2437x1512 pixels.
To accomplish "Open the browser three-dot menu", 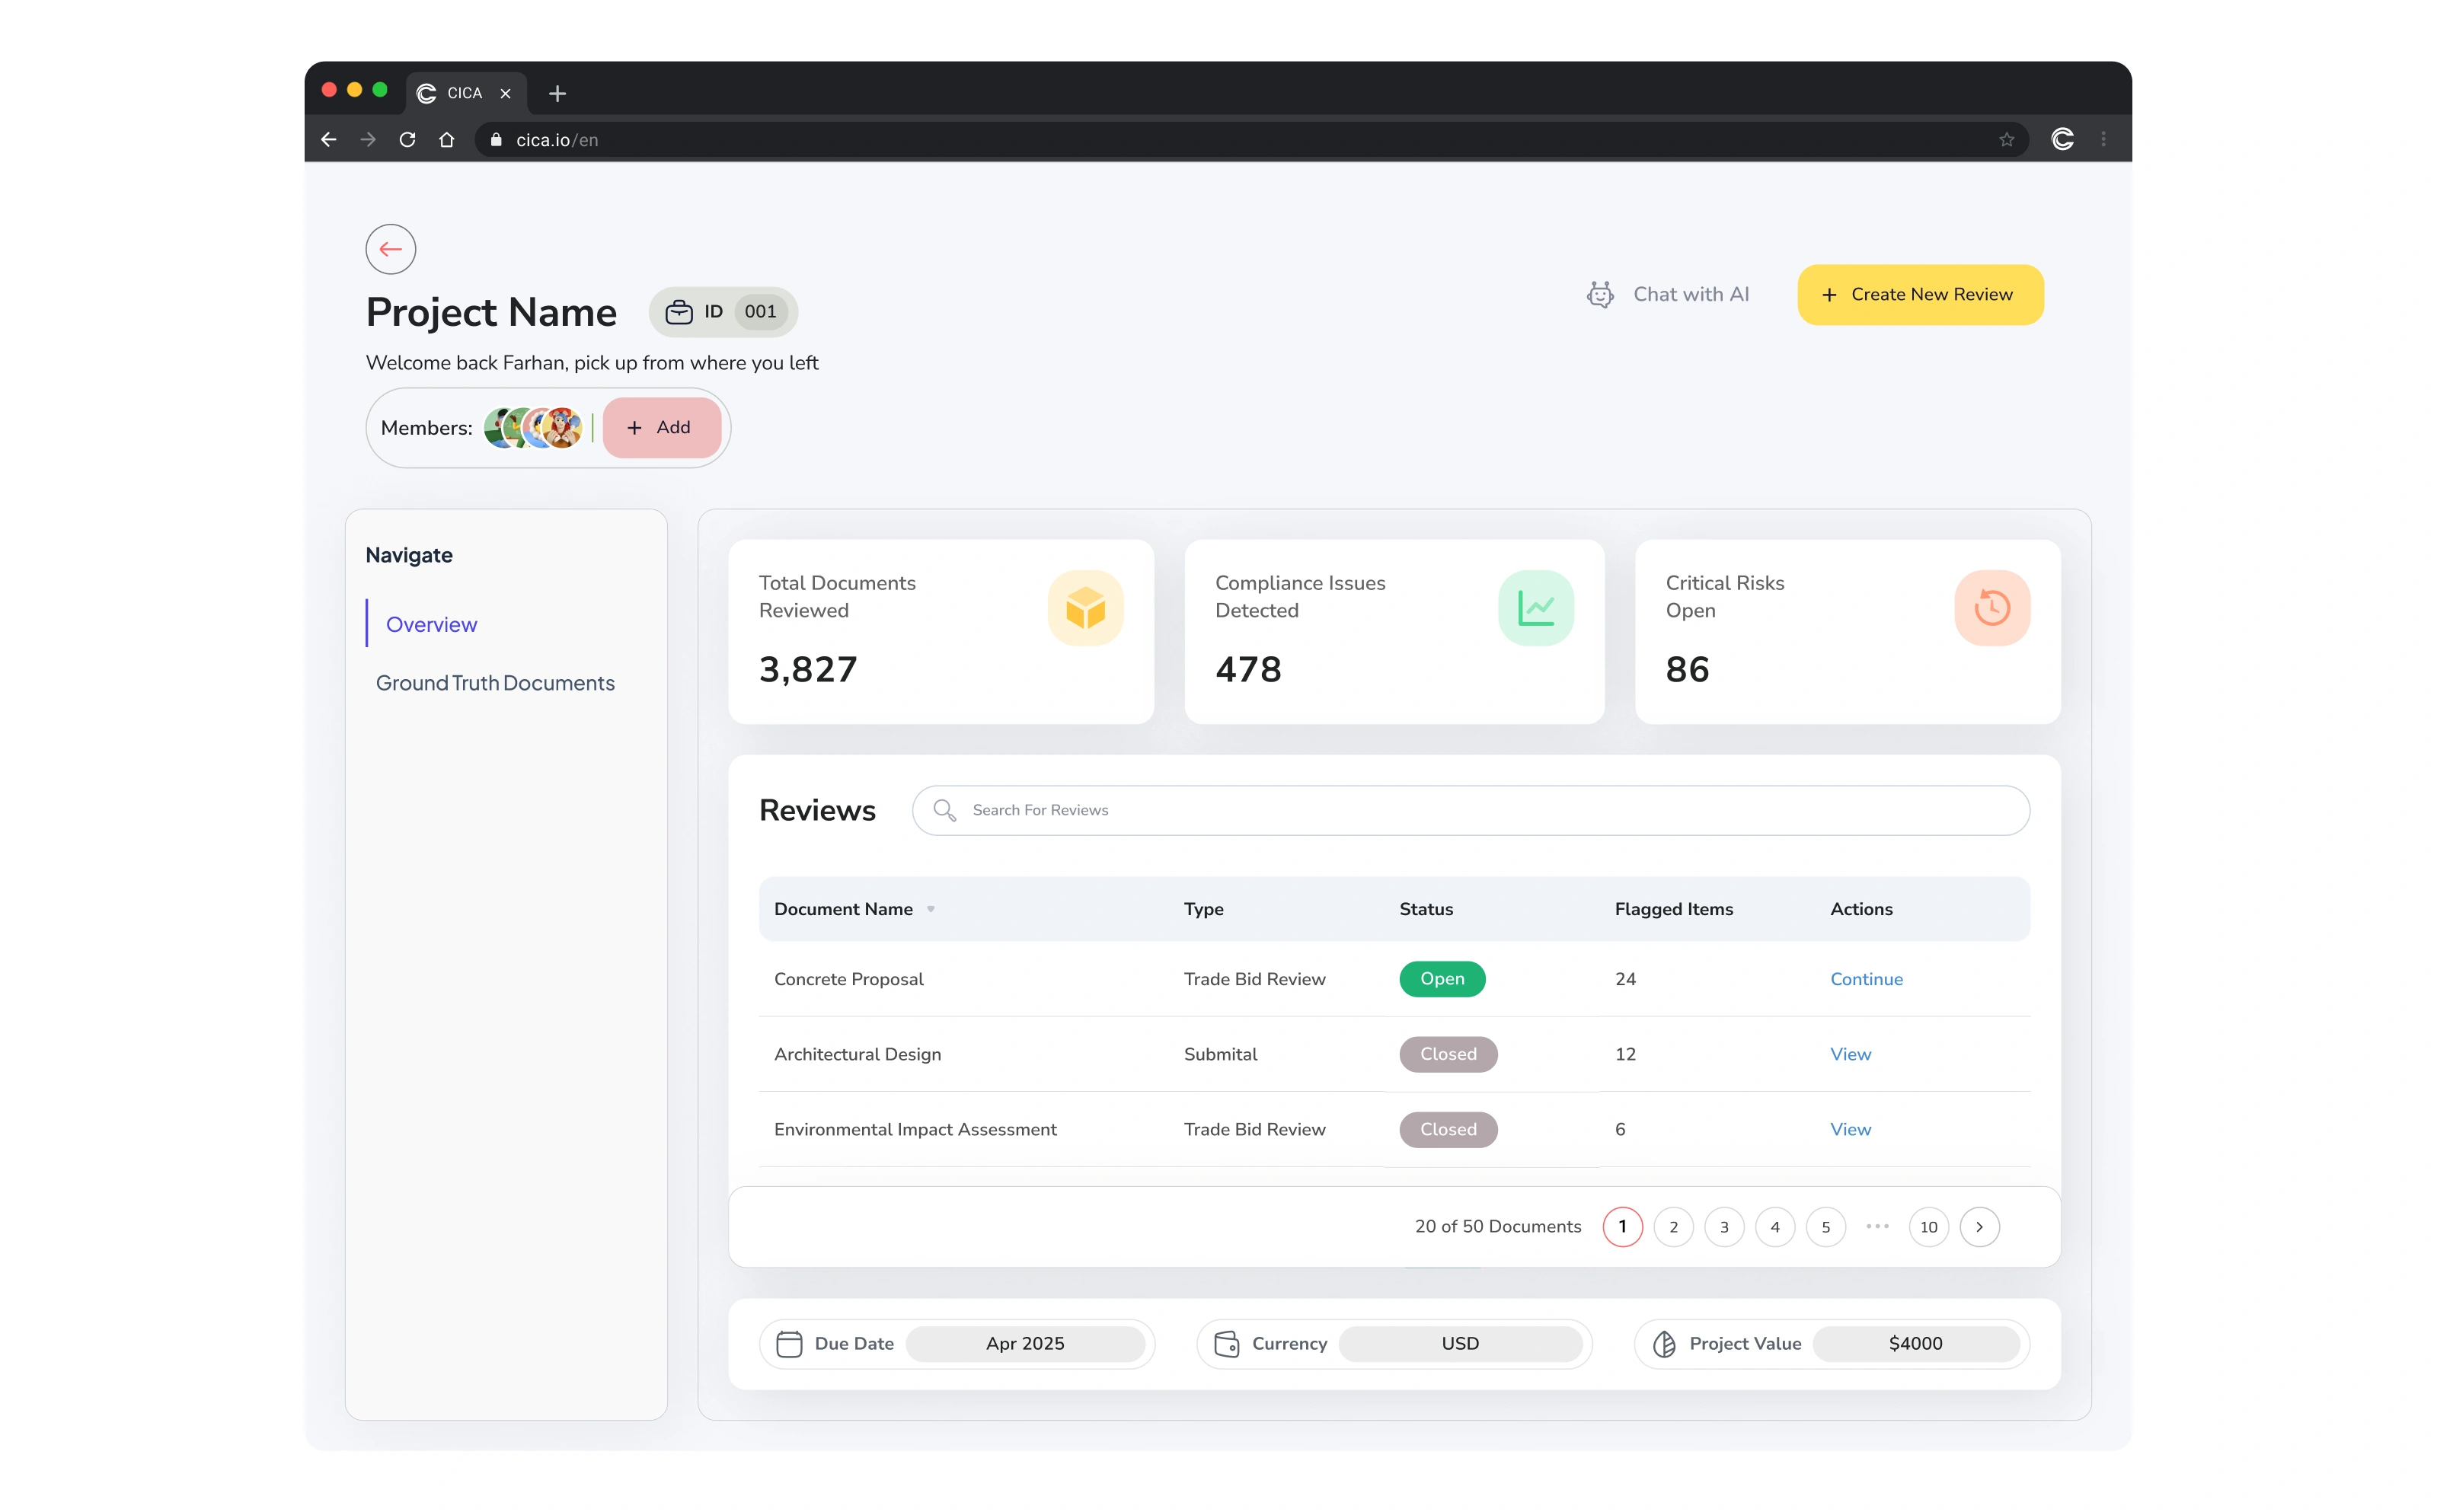I will click(x=2103, y=140).
